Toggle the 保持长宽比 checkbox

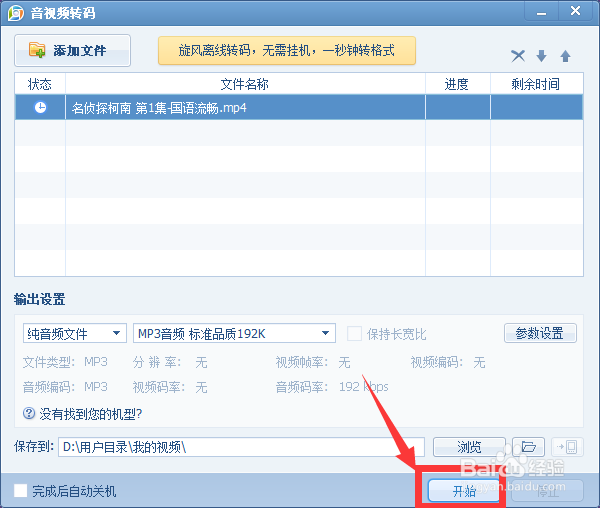(354, 334)
